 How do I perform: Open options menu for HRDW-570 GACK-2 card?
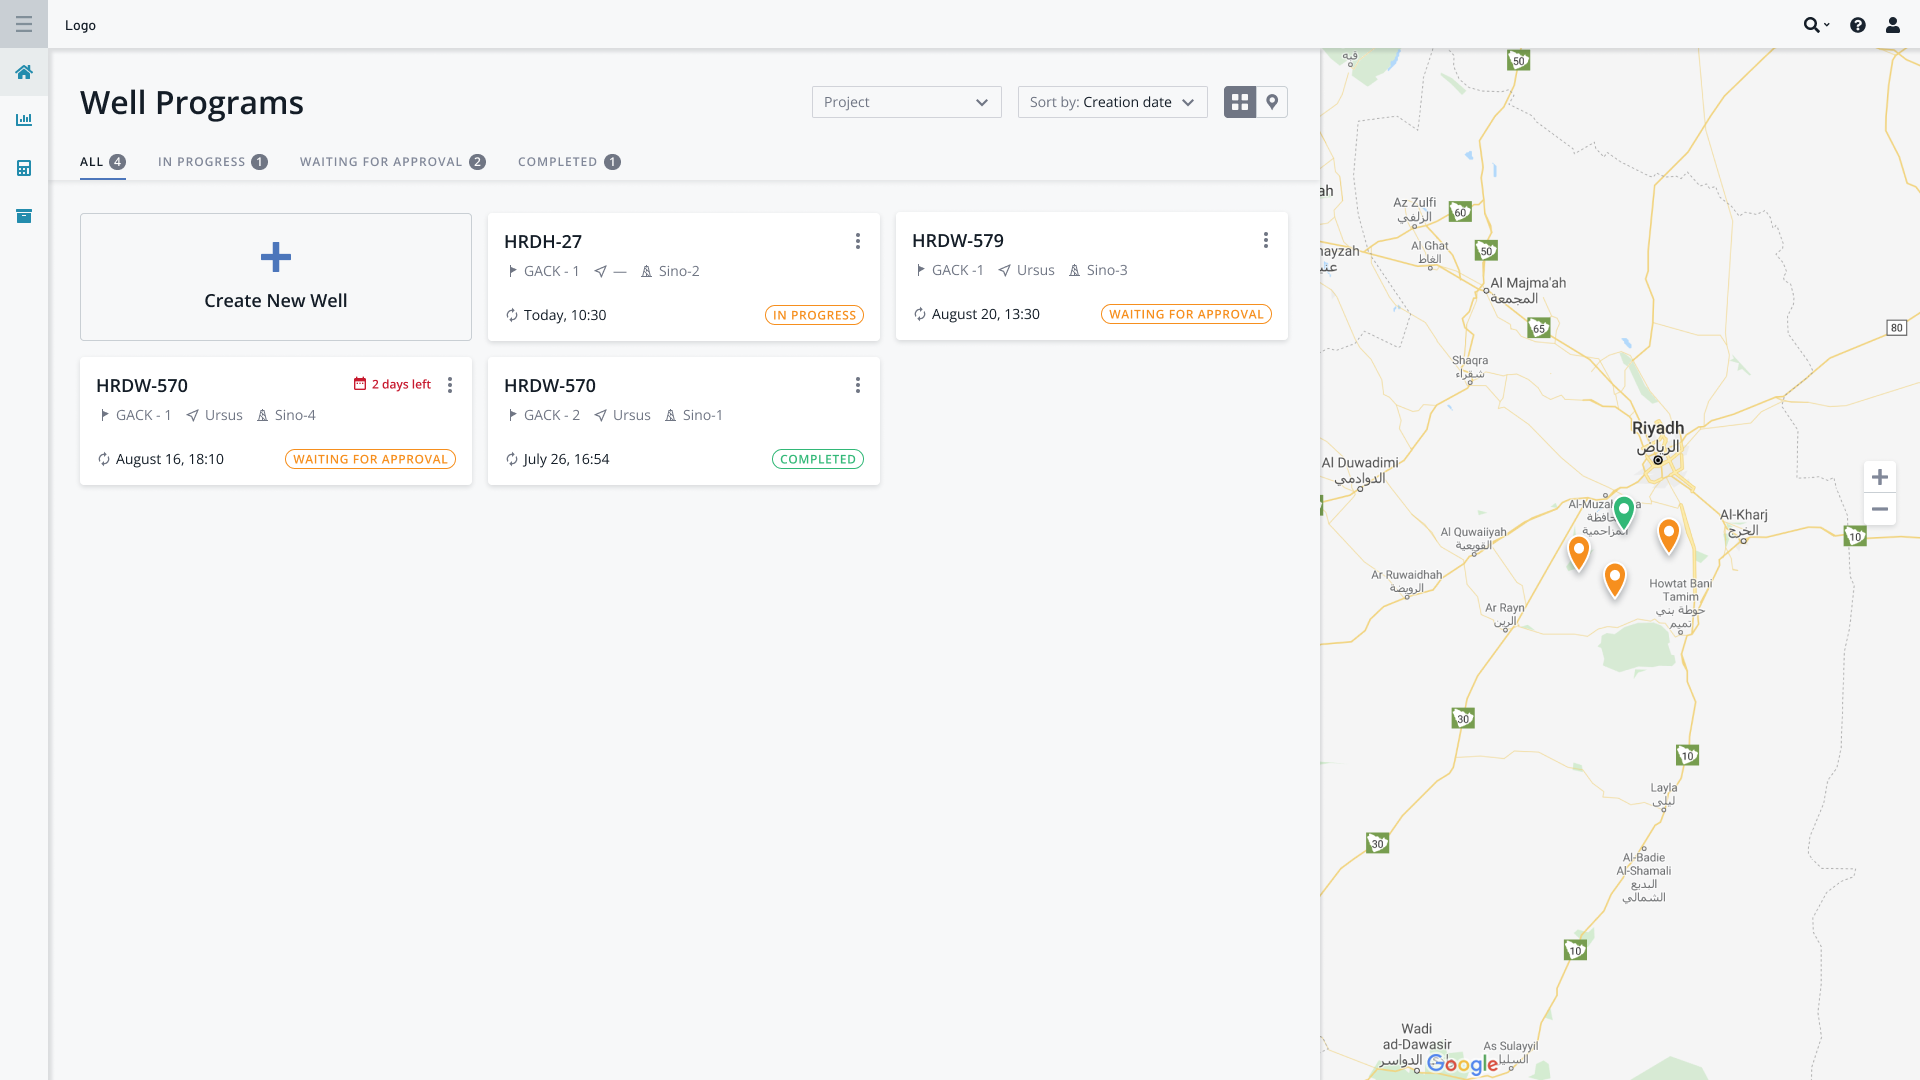858,385
